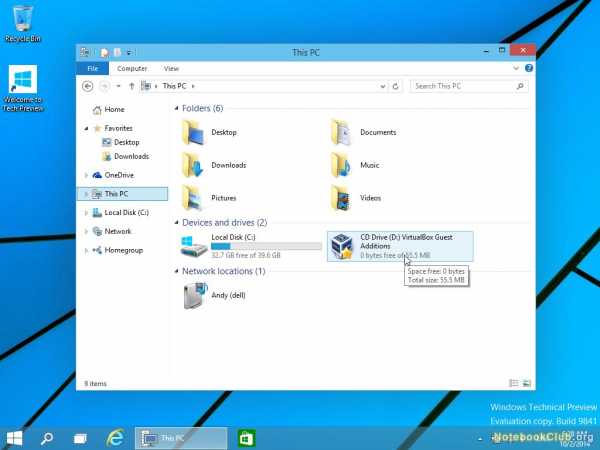Open the Computer ribbon tab
Viewport: 600px width, 450px height.
(132, 68)
